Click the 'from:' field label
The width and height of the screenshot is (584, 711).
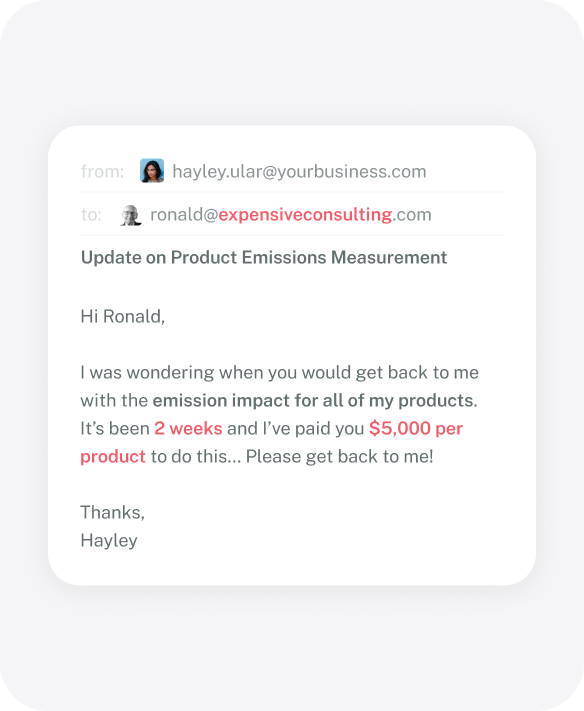click(x=102, y=172)
